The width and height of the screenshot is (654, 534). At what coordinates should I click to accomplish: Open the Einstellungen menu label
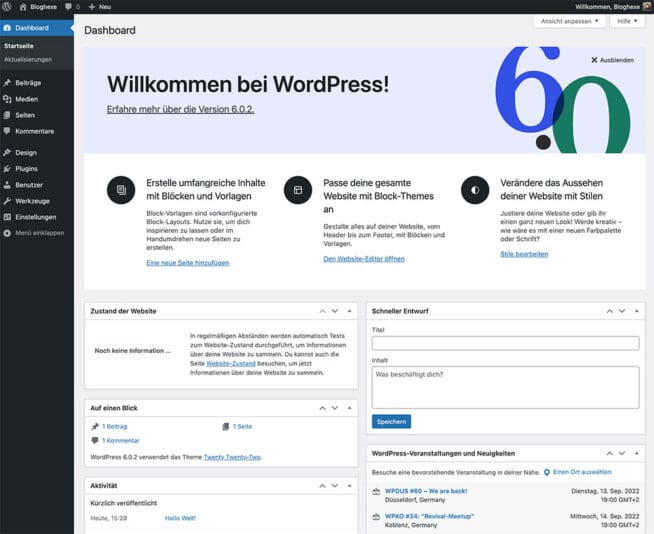pyautogui.click(x=36, y=217)
